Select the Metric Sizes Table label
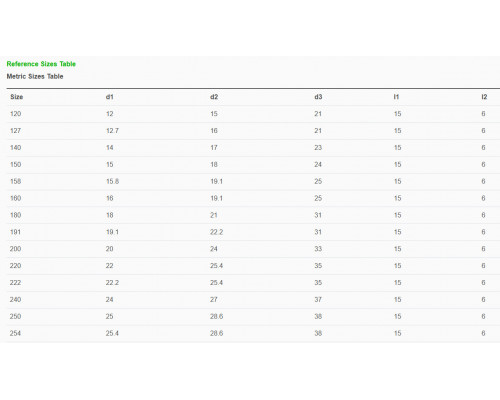This screenshot has height=400, width=500. pos(35,76)
